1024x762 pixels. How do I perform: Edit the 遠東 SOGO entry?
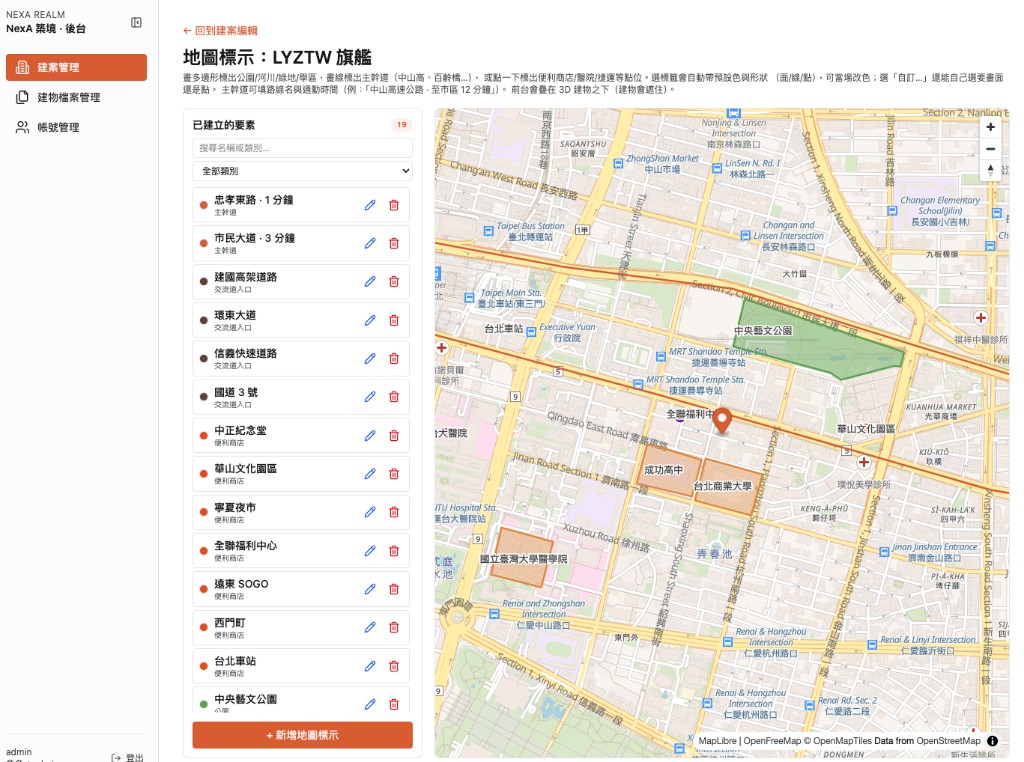click(370, 589)
